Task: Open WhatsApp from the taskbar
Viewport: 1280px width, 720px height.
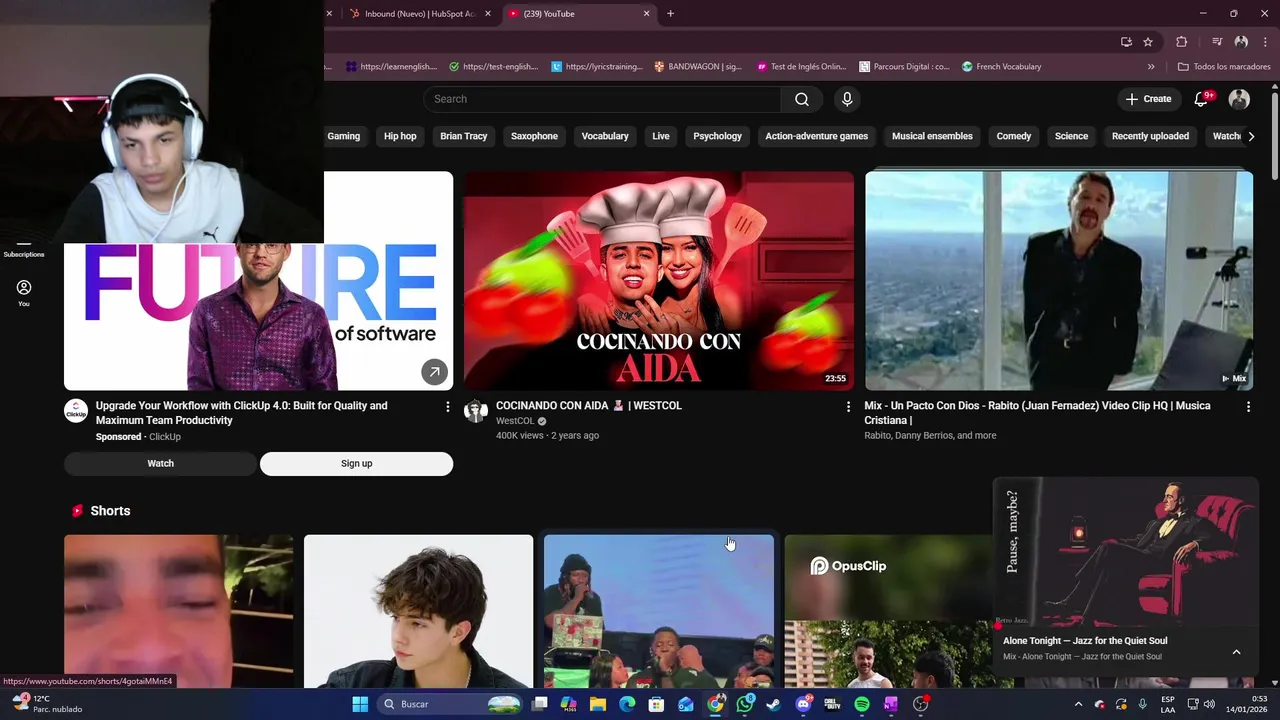Action: click(745, 704)
